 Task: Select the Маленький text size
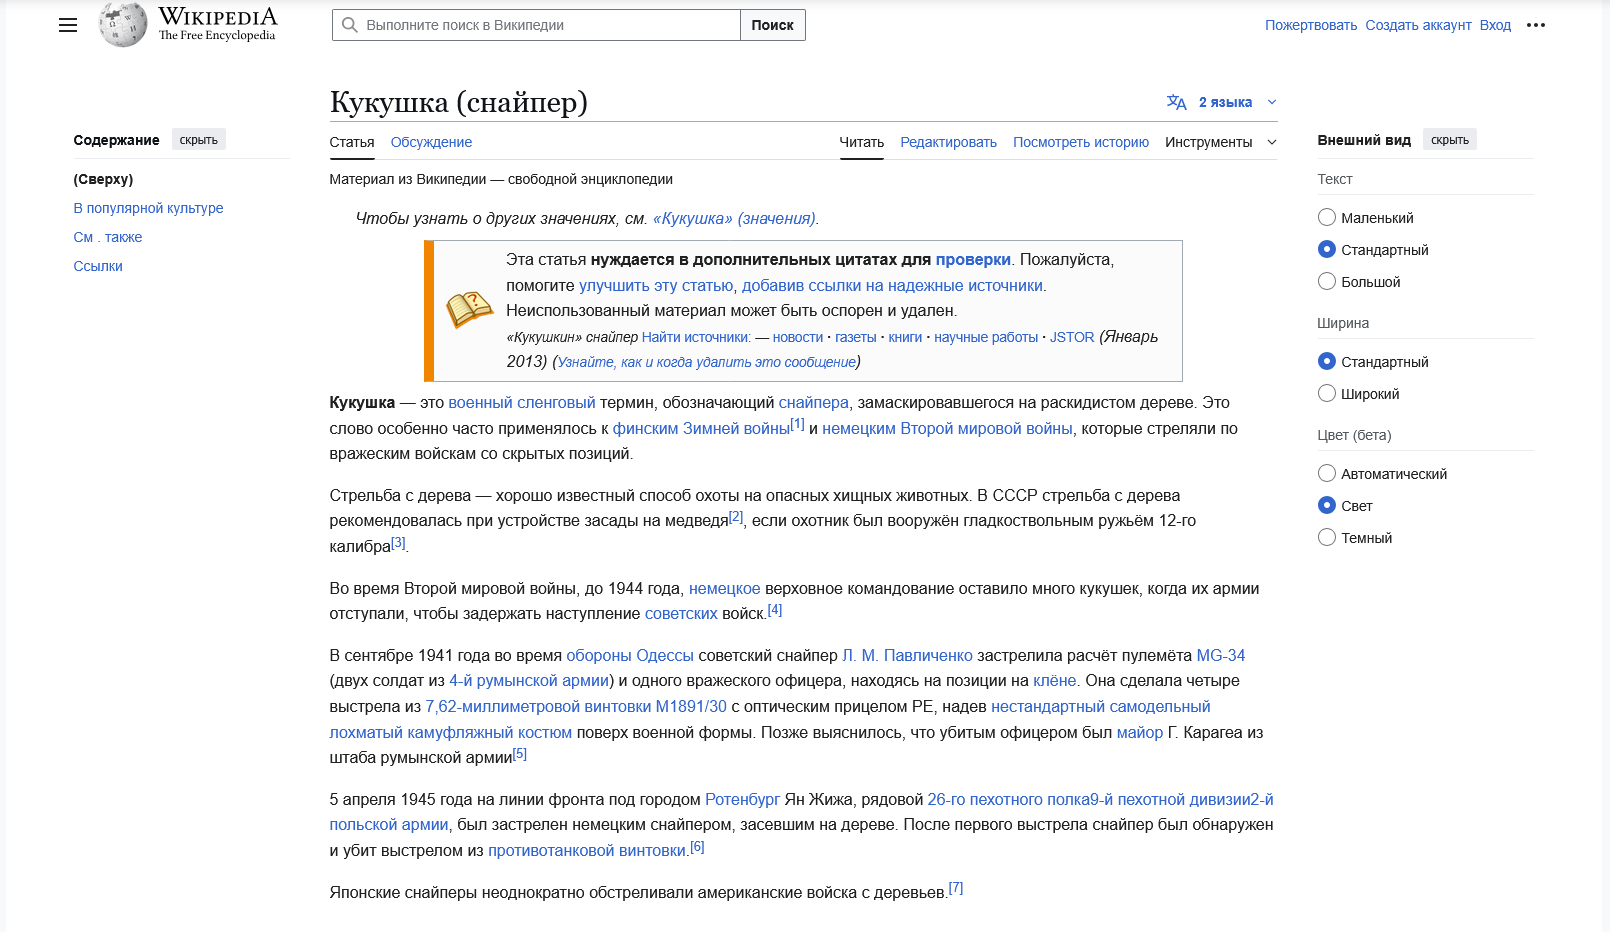pyautogui.click(x=1327, y=217)
